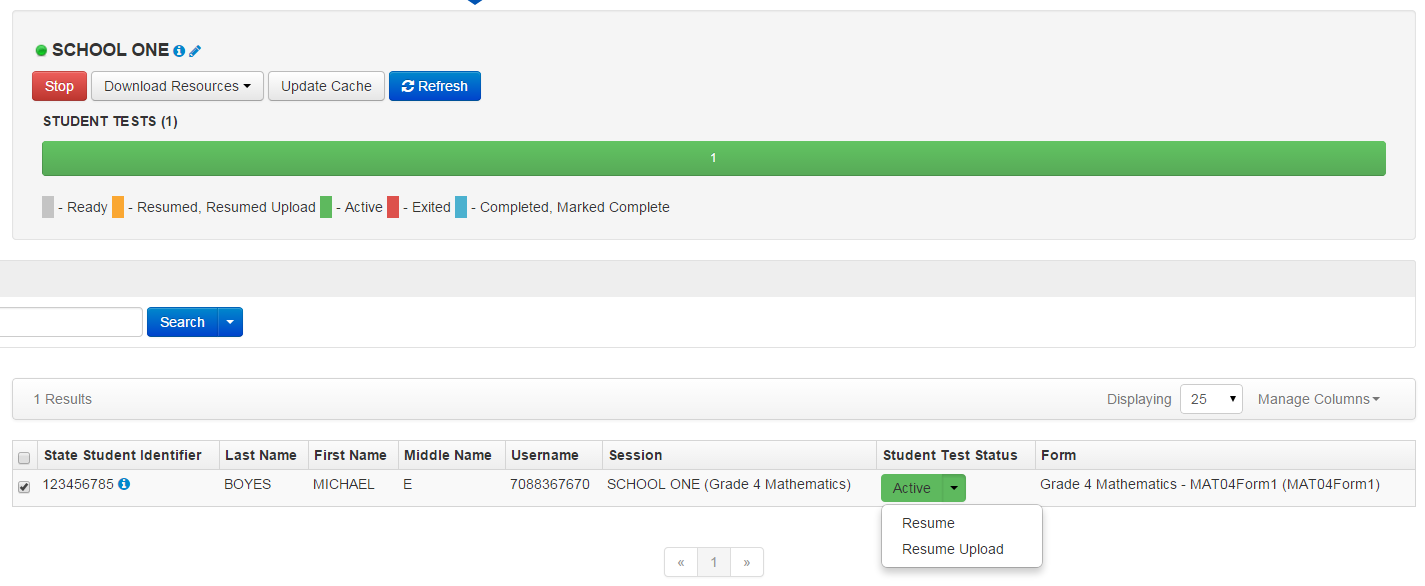This screenshot has width=1425, height=586.
Task: Click the info icon beside SCHOOL ONE
Action: (x=179, y=51)
